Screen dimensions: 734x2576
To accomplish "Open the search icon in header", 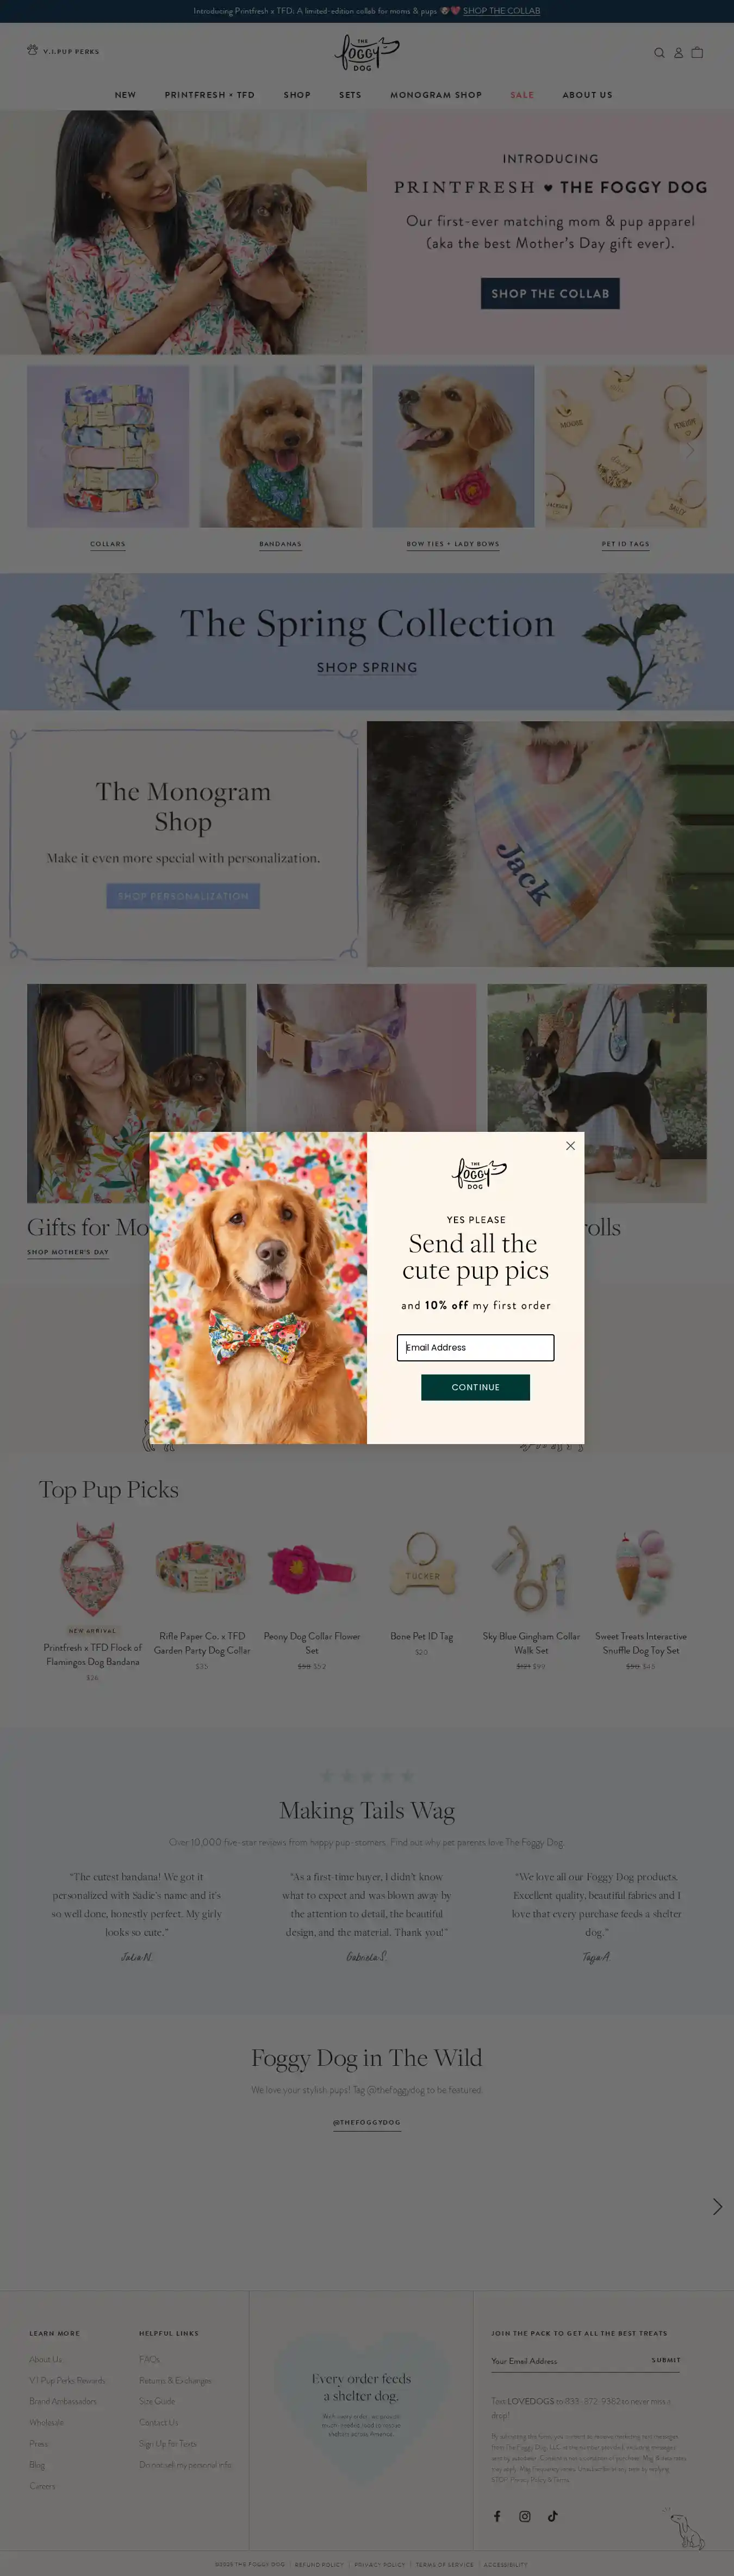I will (659, 53).
